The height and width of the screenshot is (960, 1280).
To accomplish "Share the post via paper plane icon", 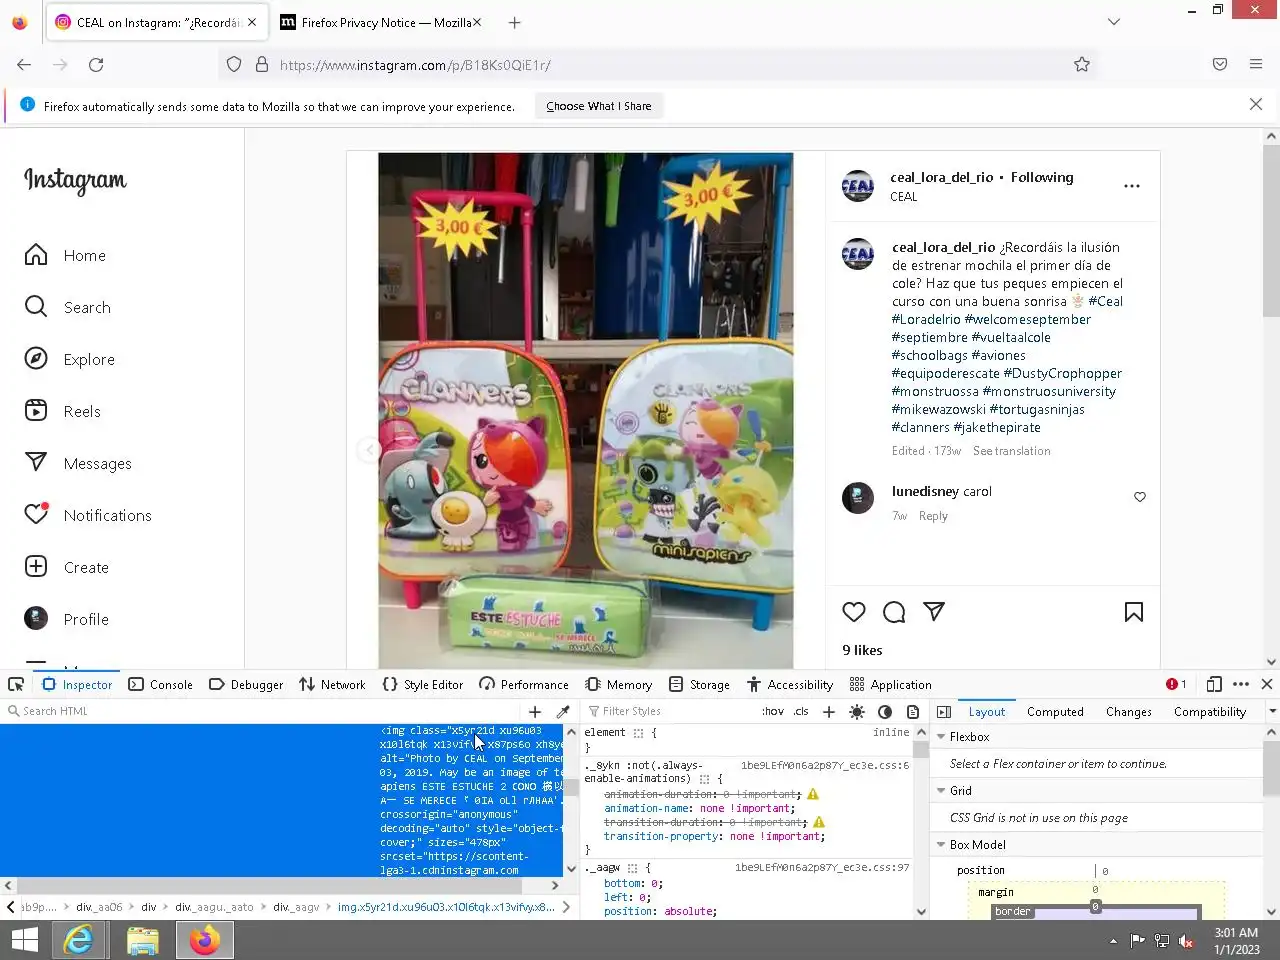I will click(934, 612).
